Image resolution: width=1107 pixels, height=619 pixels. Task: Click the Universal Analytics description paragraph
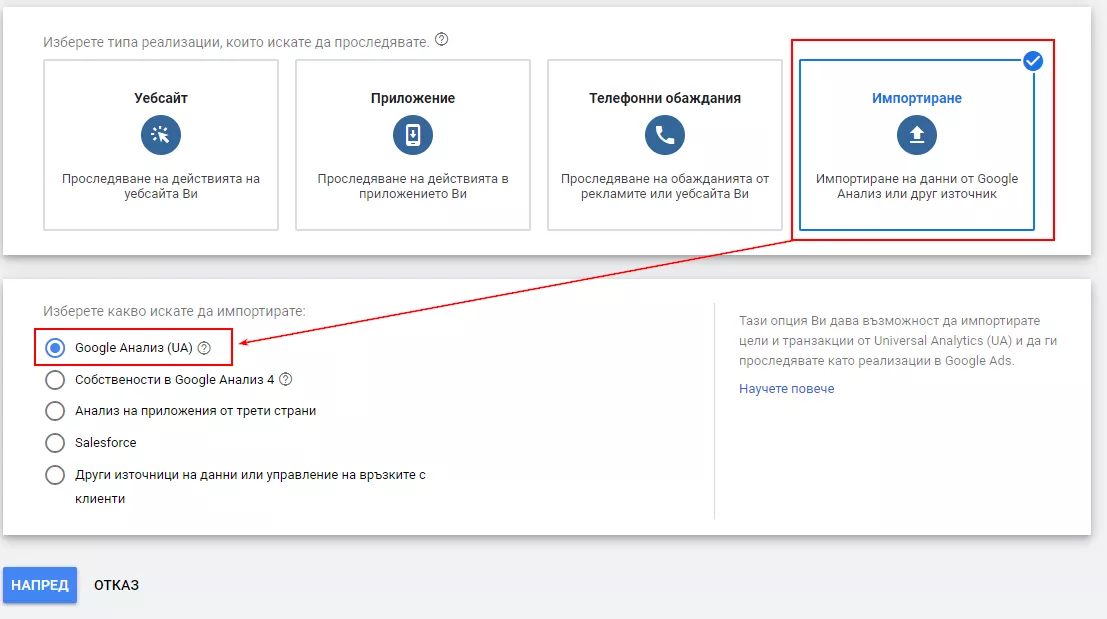tap(898, 341)
